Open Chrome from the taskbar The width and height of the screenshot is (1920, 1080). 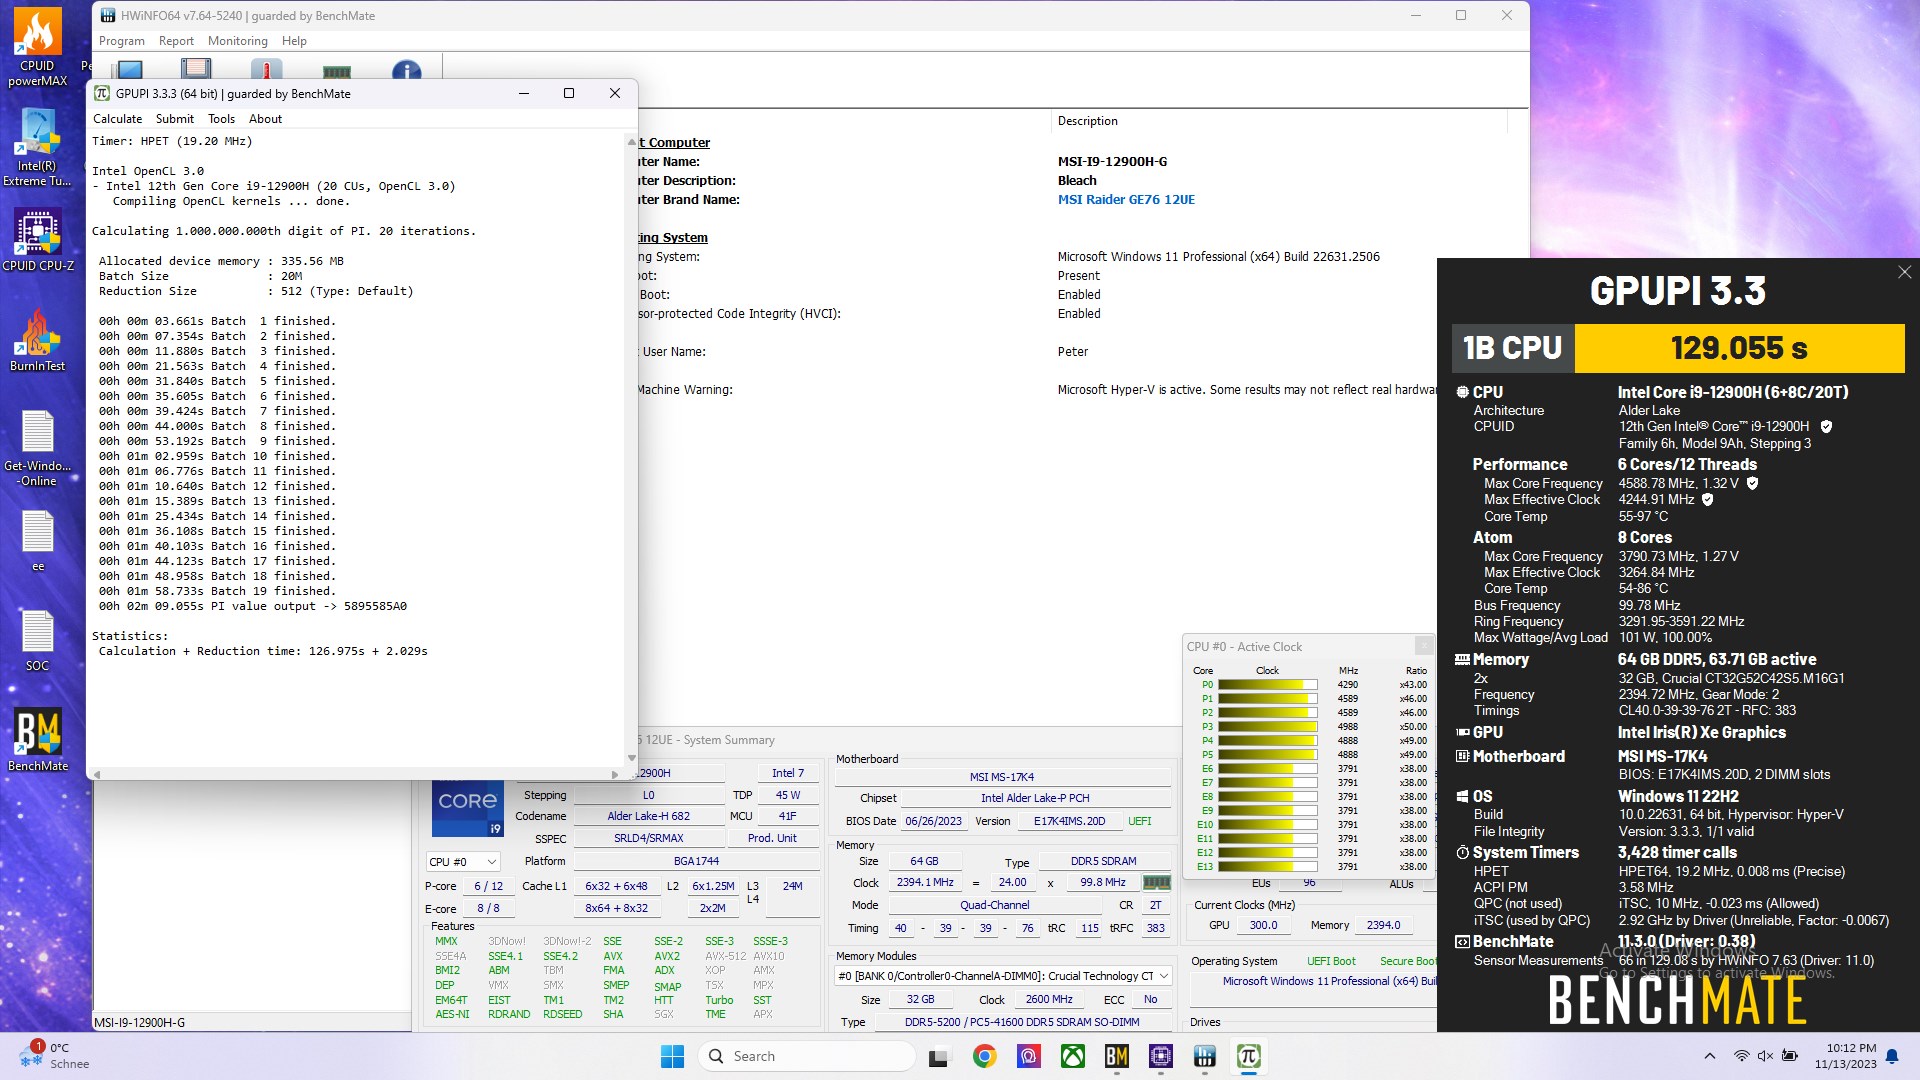coord(984,1056)
